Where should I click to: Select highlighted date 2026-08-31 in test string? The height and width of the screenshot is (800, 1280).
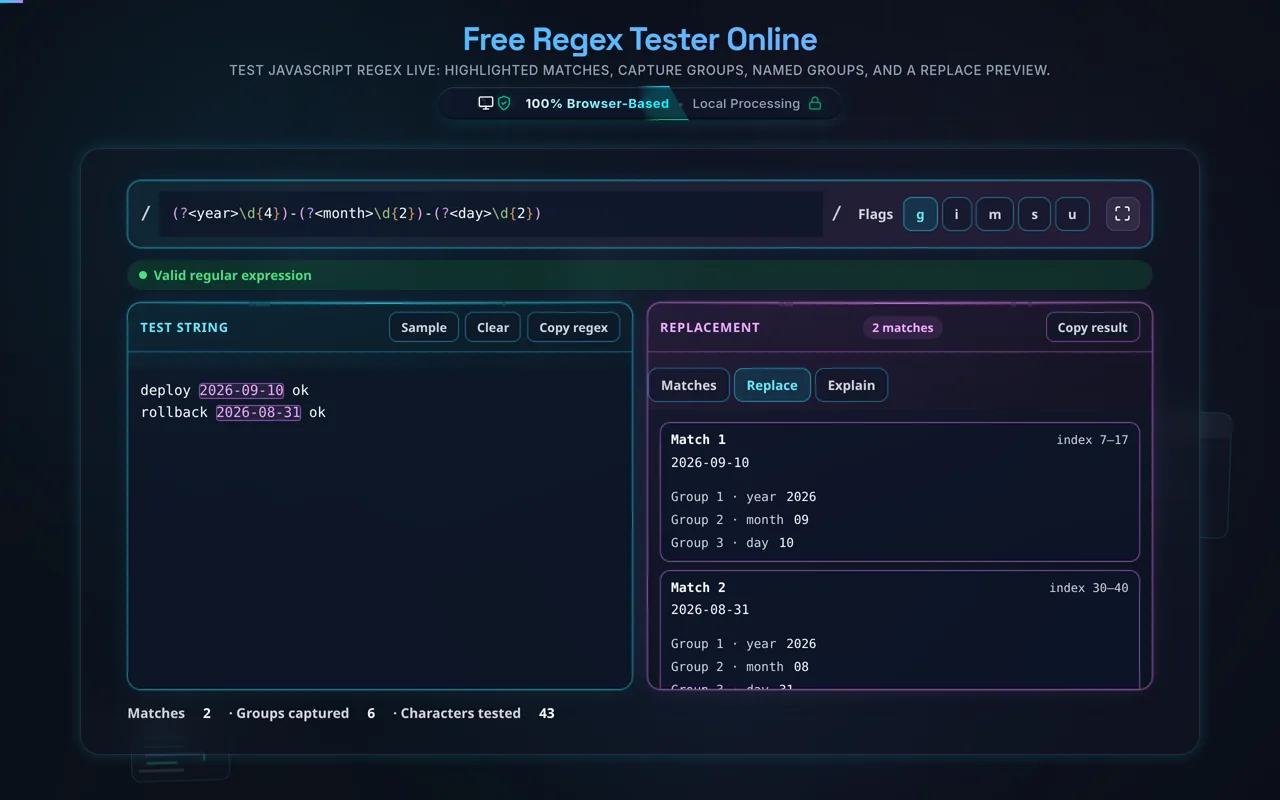click(258, 412)
